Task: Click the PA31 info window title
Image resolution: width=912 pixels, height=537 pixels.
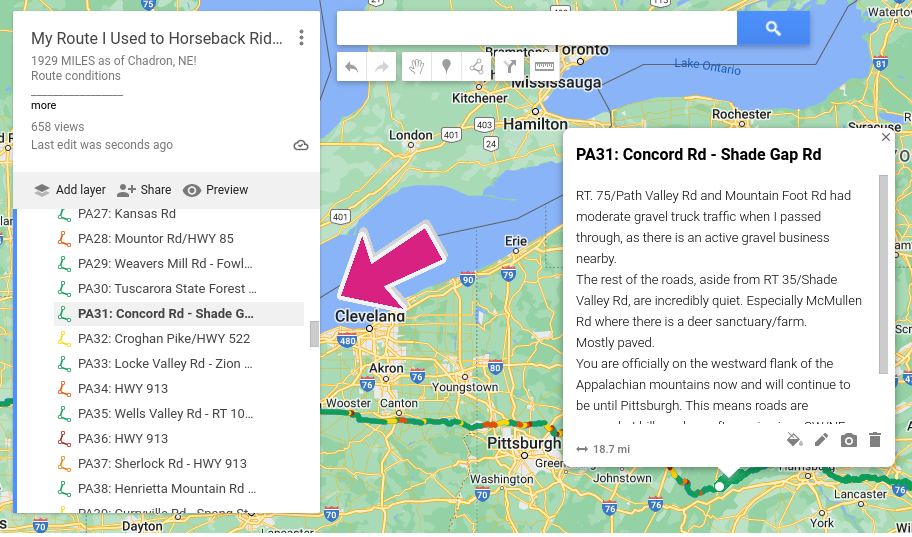Action: point(699,155)
